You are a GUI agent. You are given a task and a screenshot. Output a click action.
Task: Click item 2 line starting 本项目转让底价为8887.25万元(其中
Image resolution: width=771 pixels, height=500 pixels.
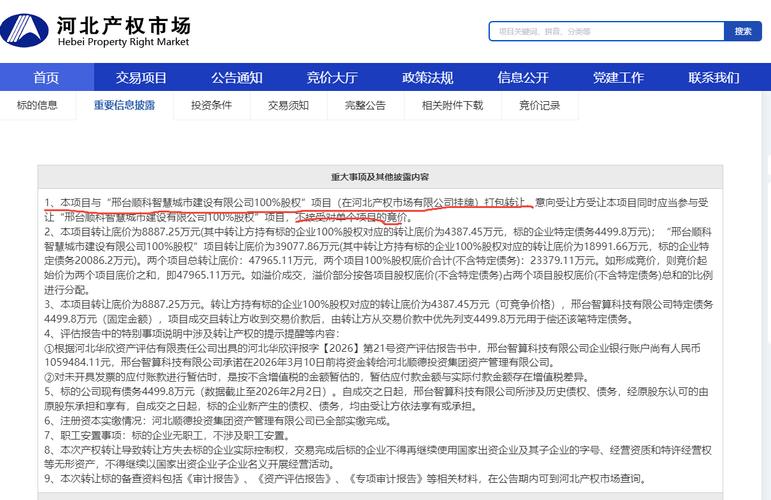point(377,232)
